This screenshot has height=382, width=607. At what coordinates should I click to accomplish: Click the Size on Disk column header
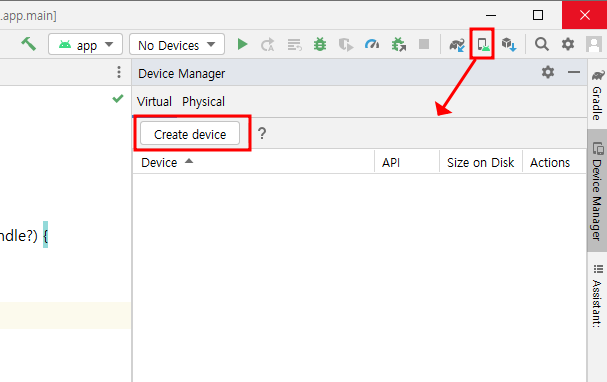pos(480,163)
